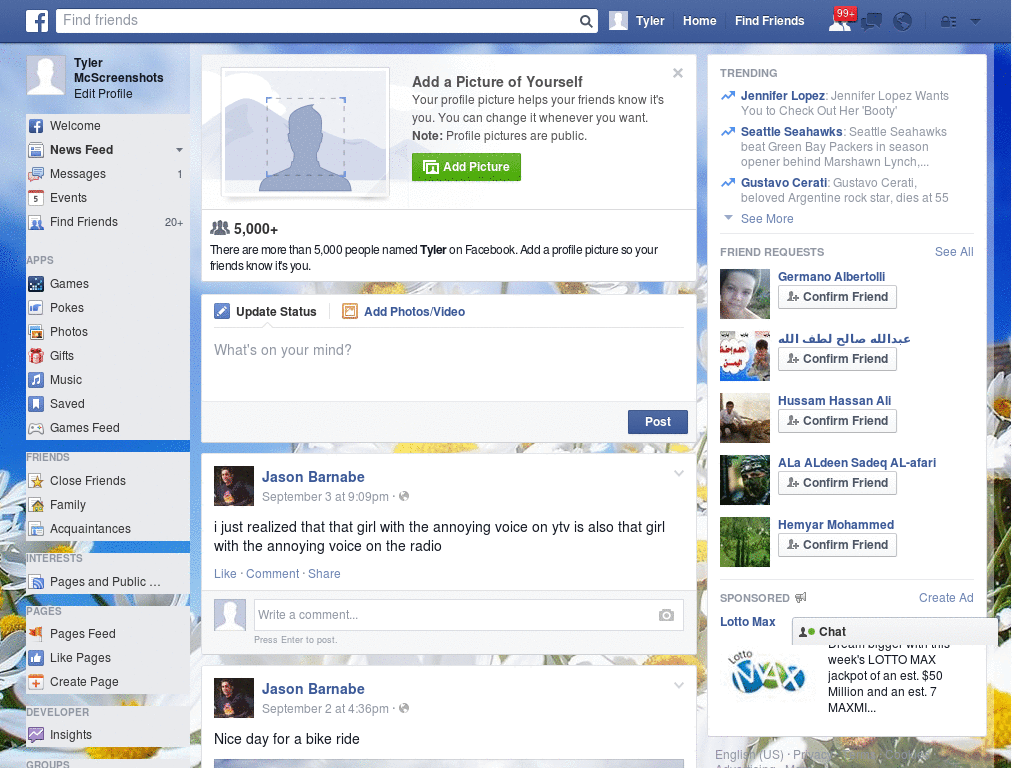Image resolution: width=1024 pixels, height=768 pixels.
Task: Click Edit Profile link
Action: click(103, 94)
